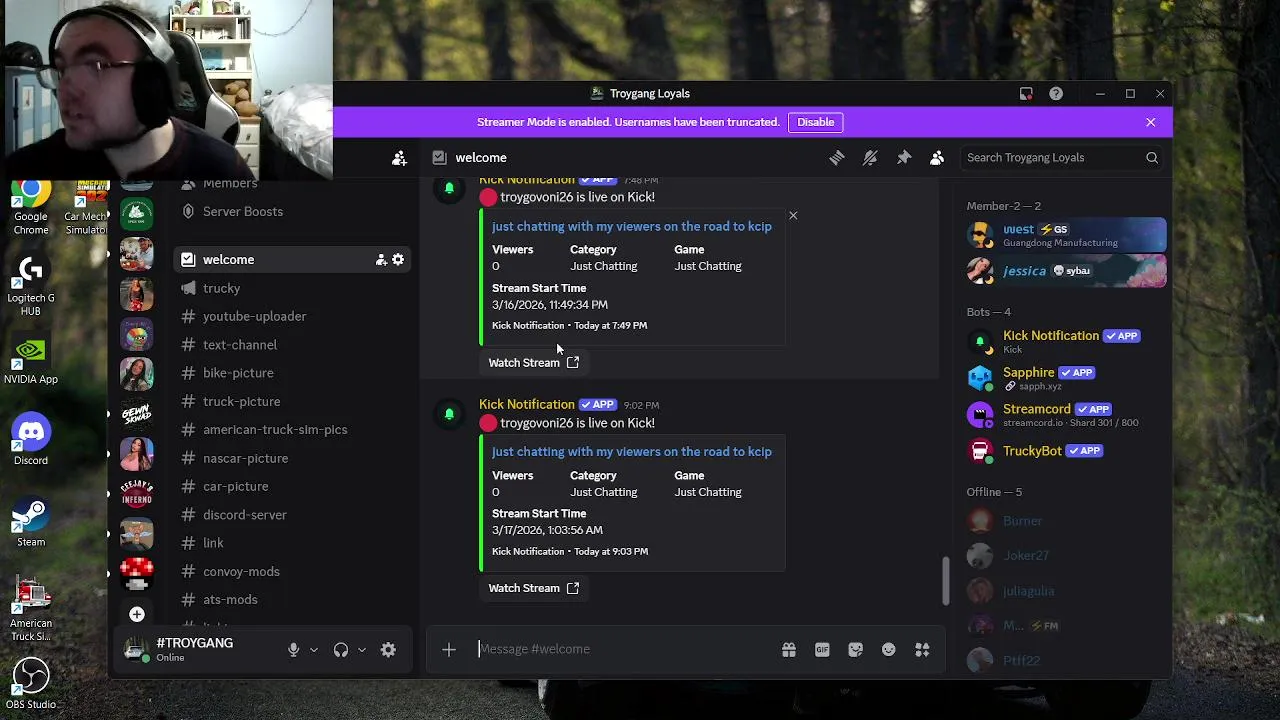Open the gift icon in message bar
This screenshot has height=720, width=1280.
click(789, 650)
